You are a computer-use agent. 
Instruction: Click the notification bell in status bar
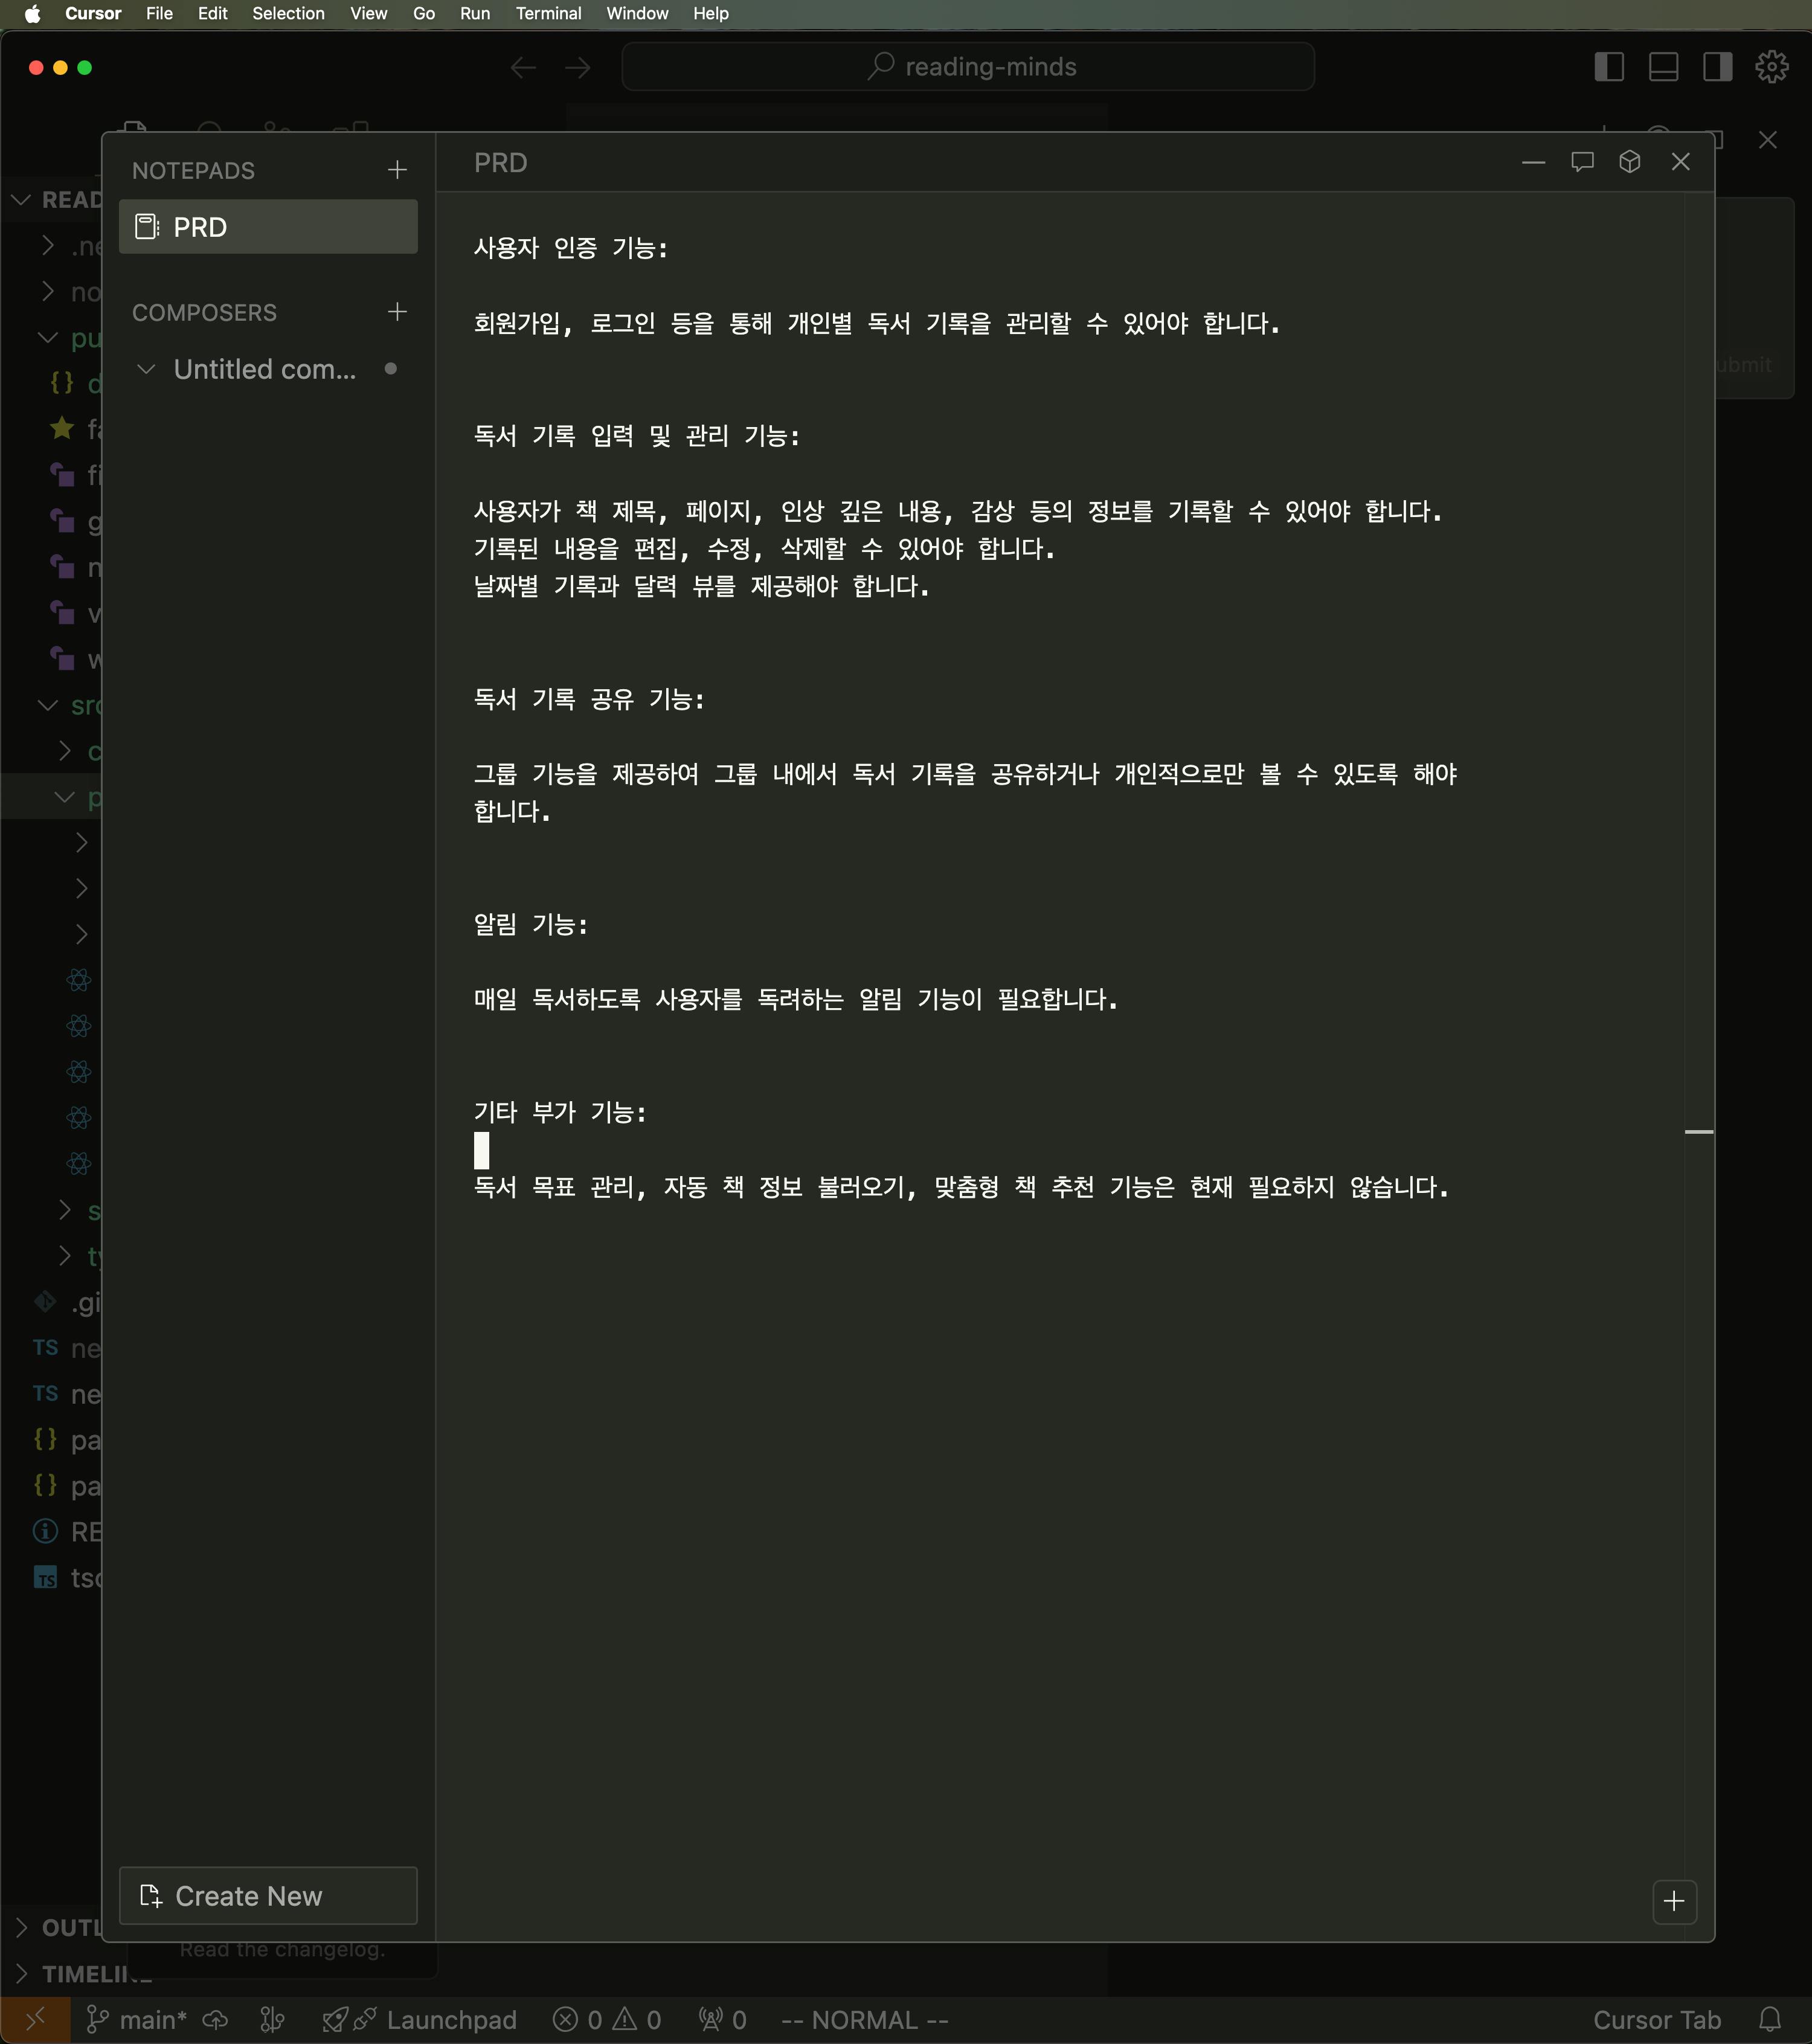[x=1770, y=2019]
